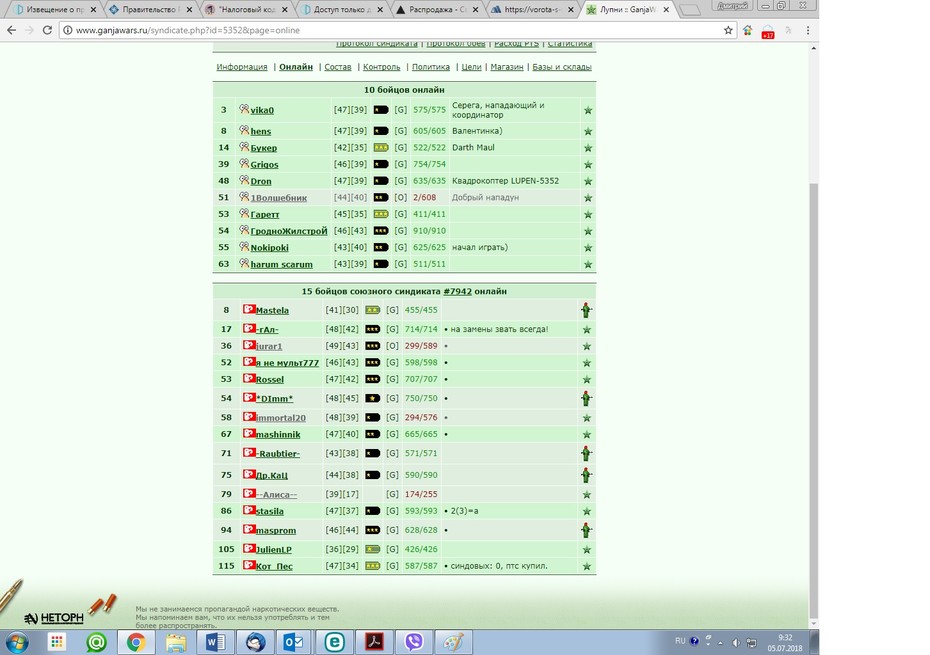
Task: Click the red syndicate flag beside Rossel
Action: click(249, 379)
